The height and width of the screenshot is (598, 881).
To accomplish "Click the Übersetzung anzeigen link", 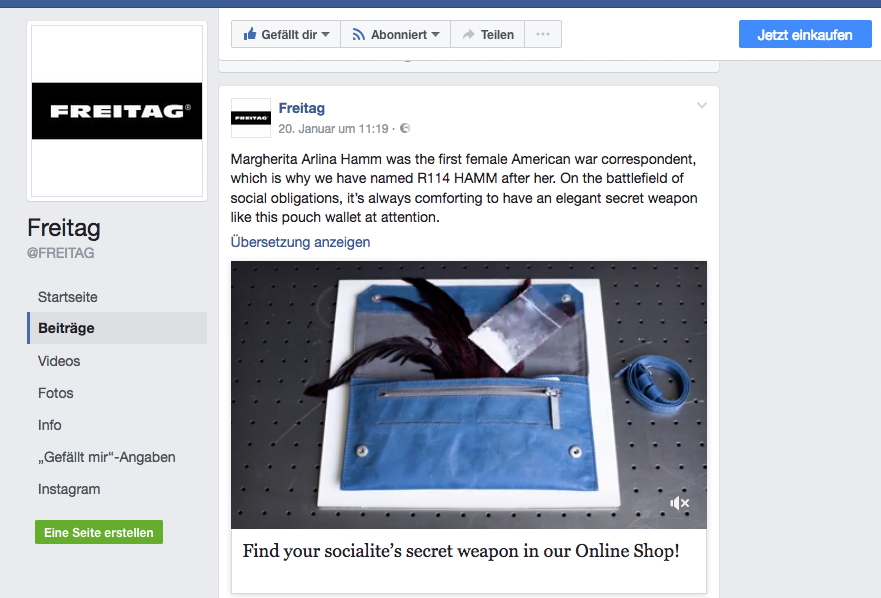I will pyautogui.click(x=300, y=242).
